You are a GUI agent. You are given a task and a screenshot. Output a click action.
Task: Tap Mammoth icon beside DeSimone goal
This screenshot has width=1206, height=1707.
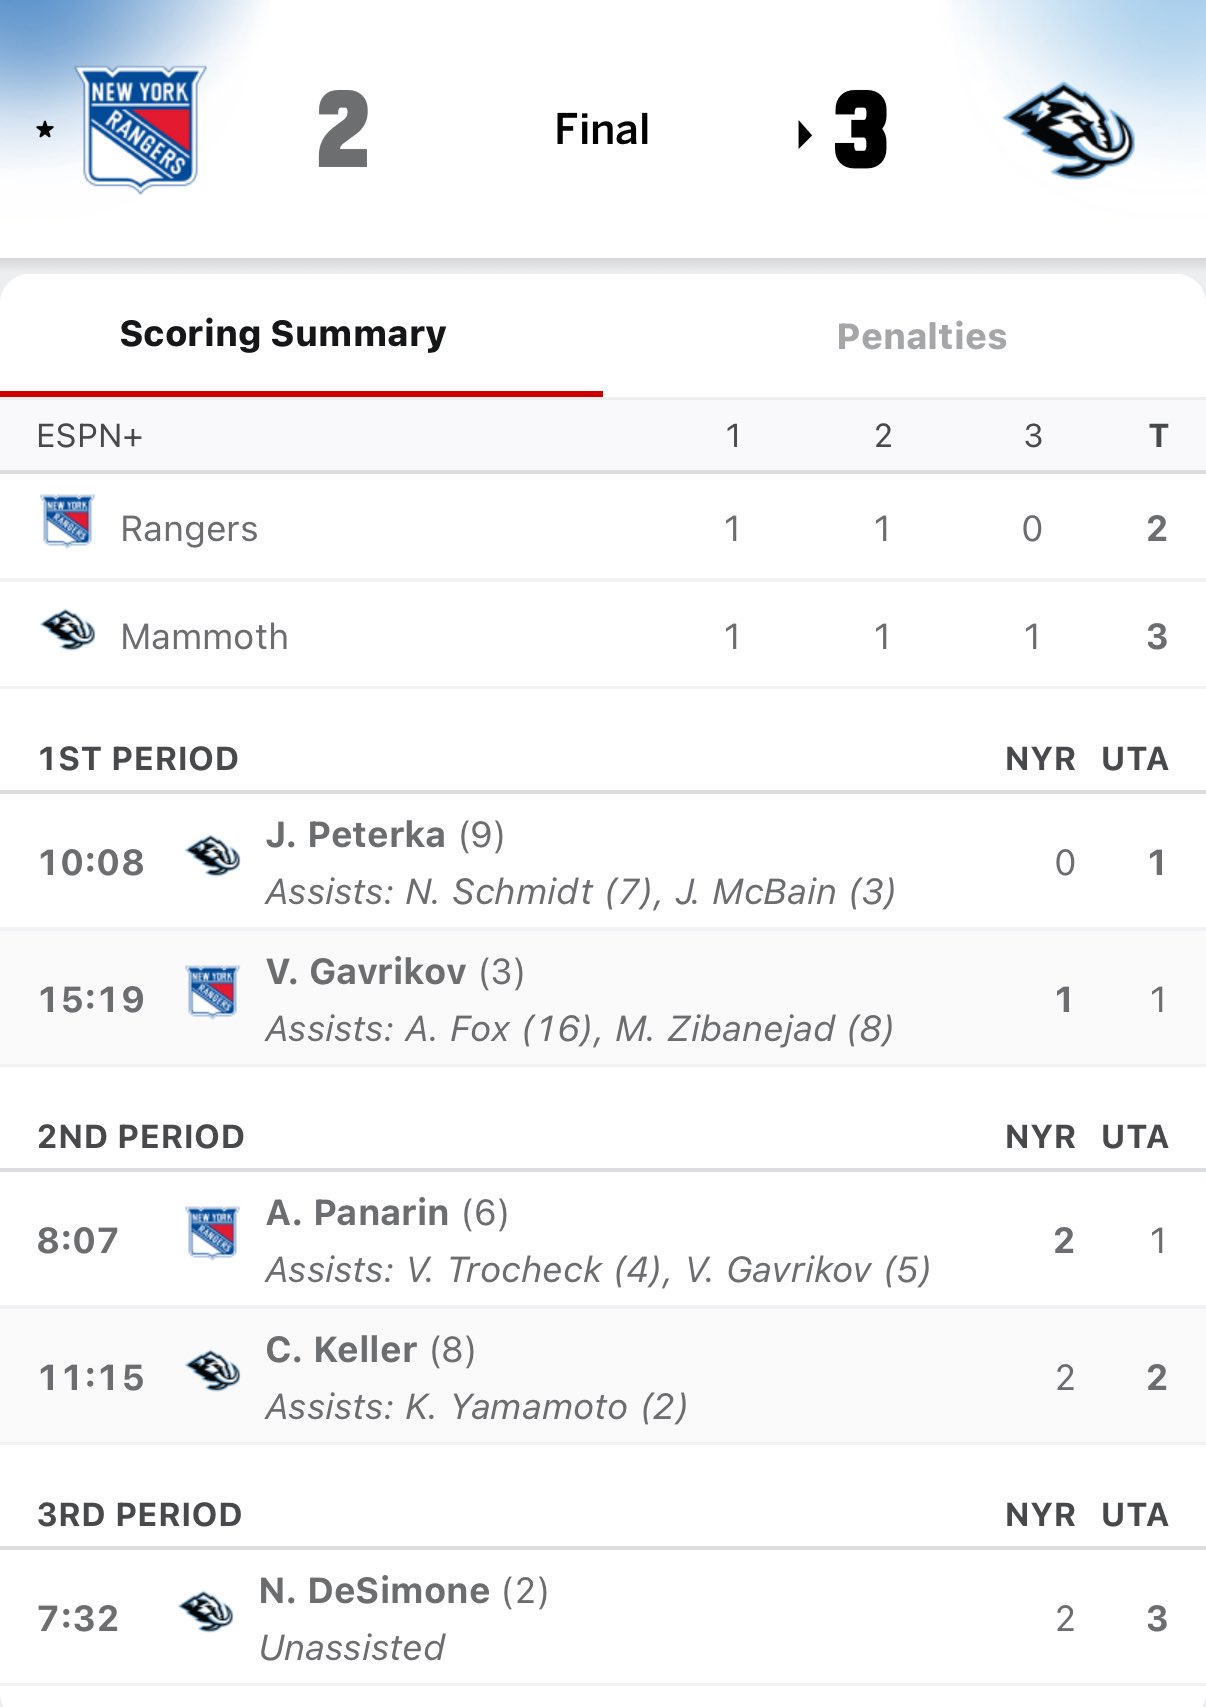(x=206, y=1612)
